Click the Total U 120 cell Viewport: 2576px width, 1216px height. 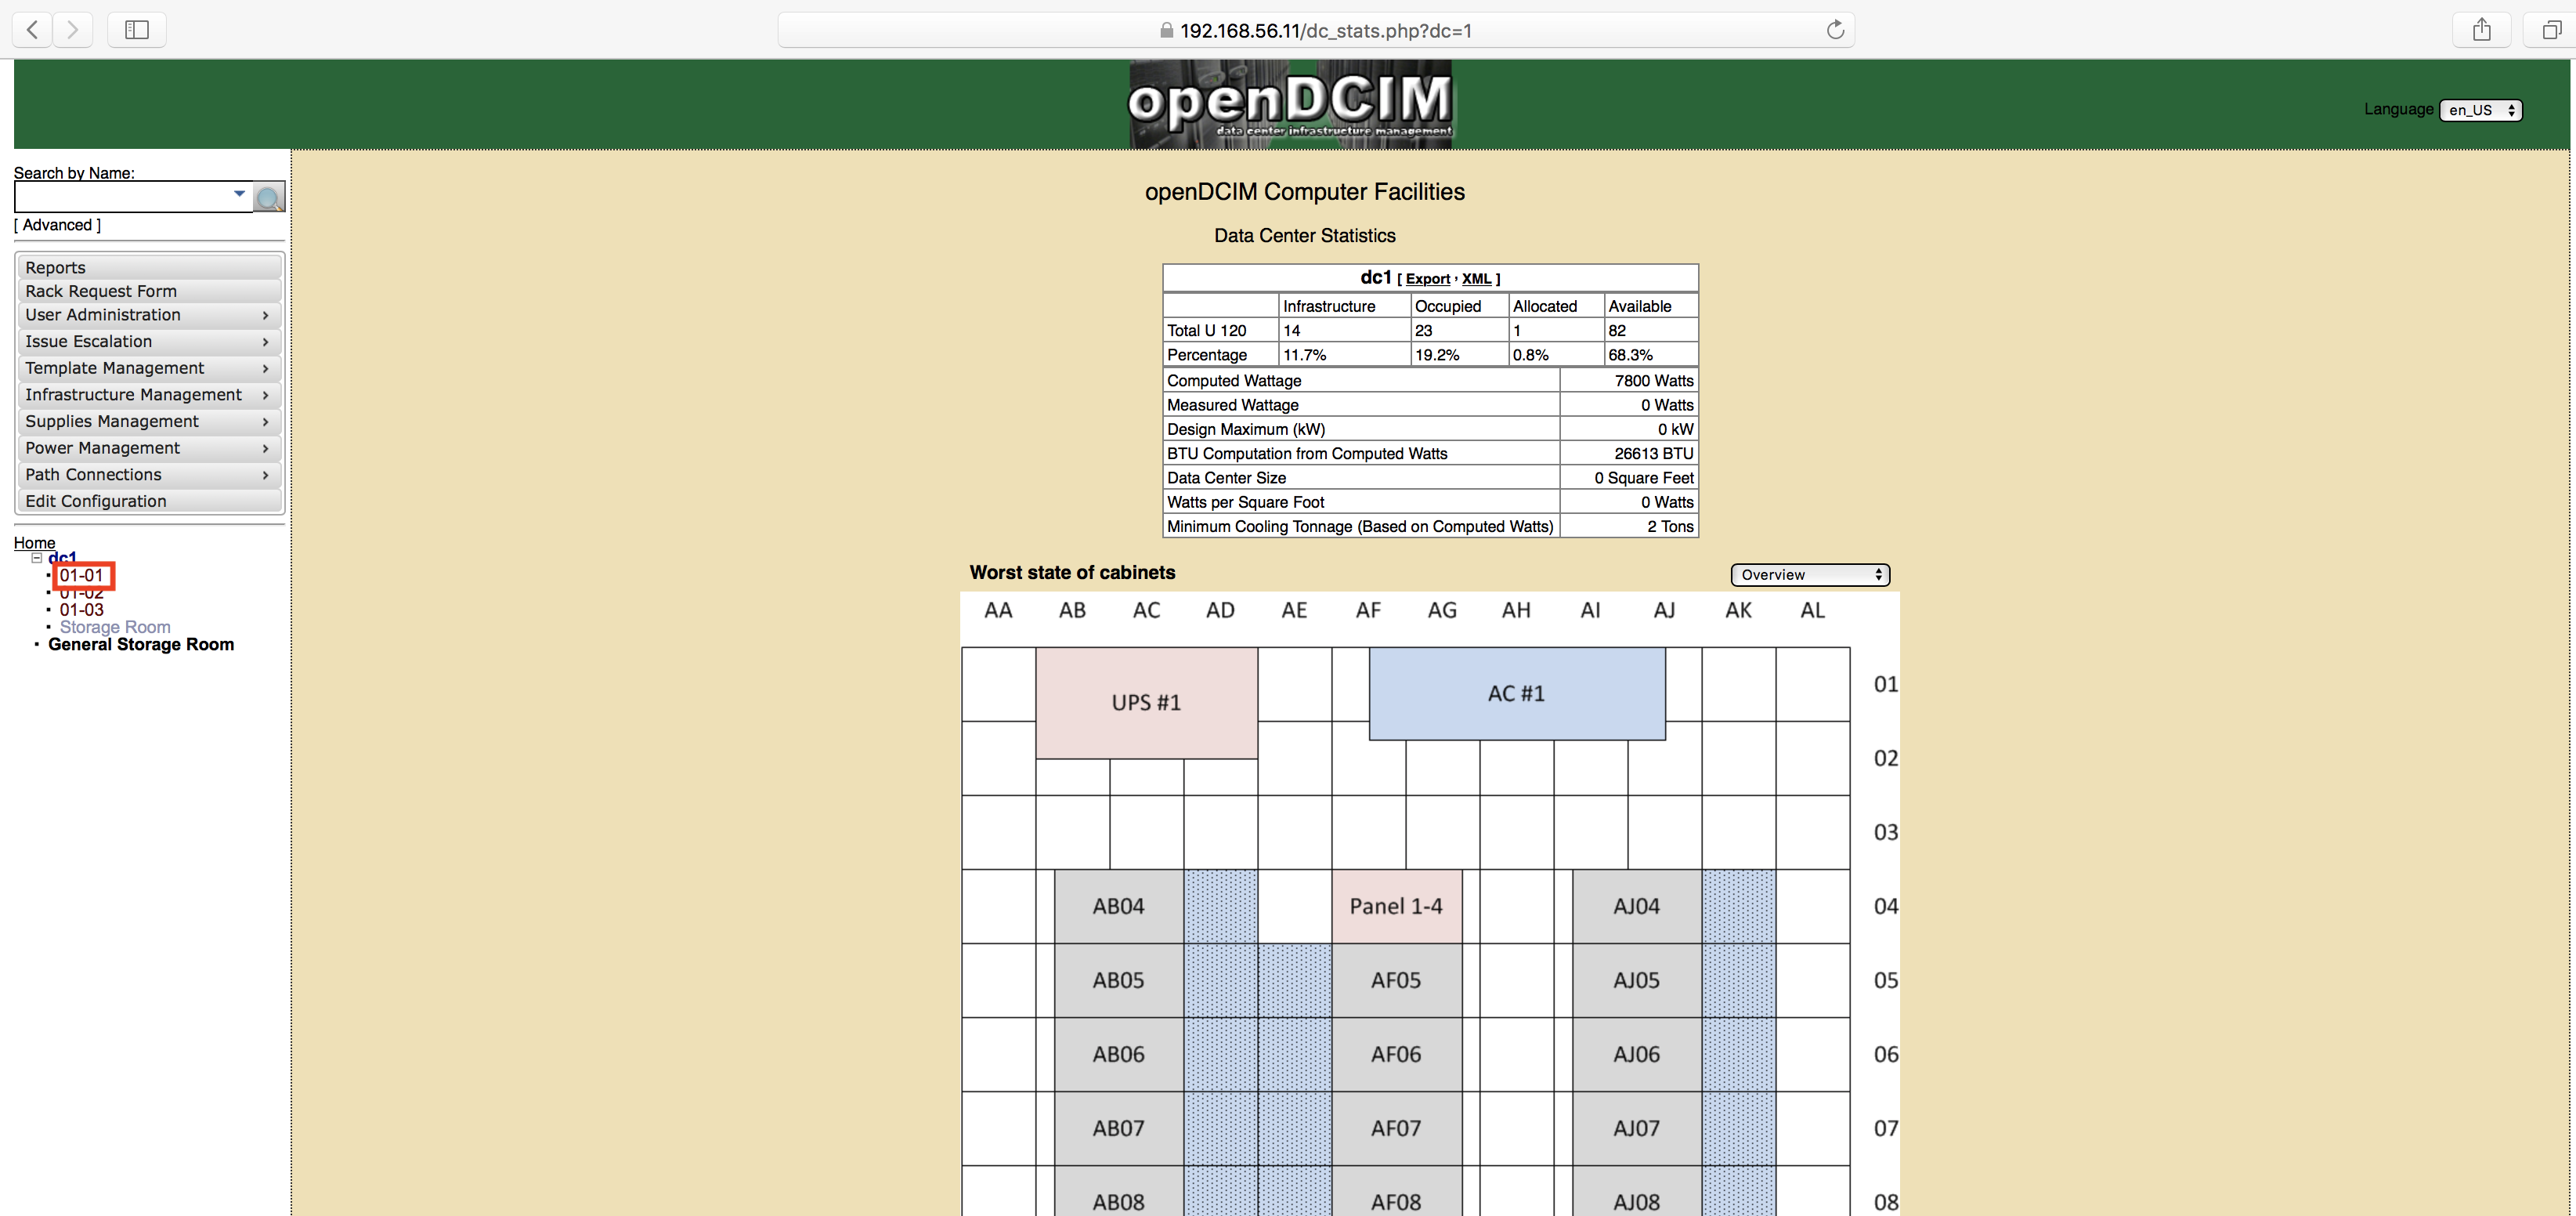(1221, 331)
